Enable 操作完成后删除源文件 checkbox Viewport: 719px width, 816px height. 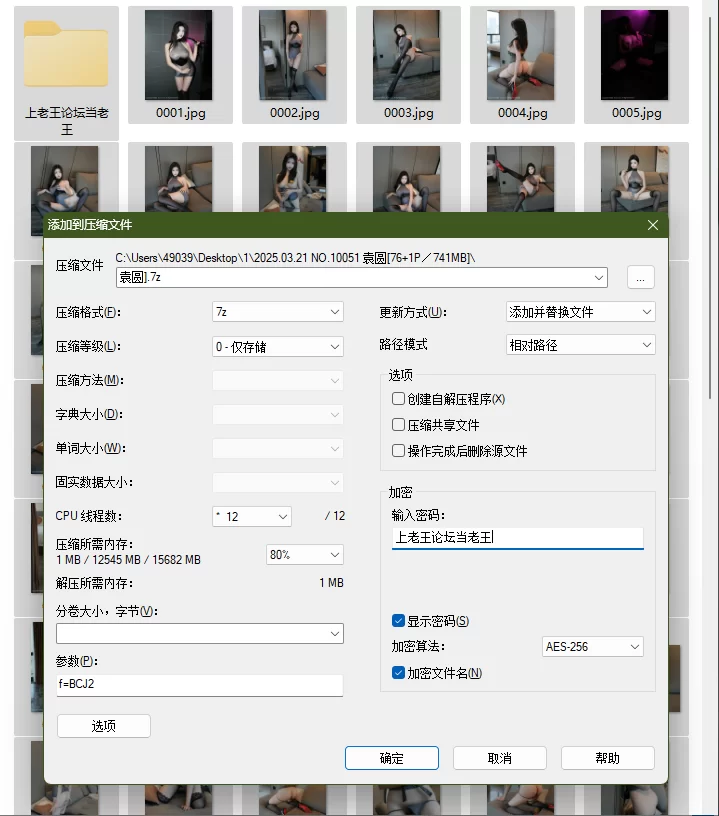(399, 450)
